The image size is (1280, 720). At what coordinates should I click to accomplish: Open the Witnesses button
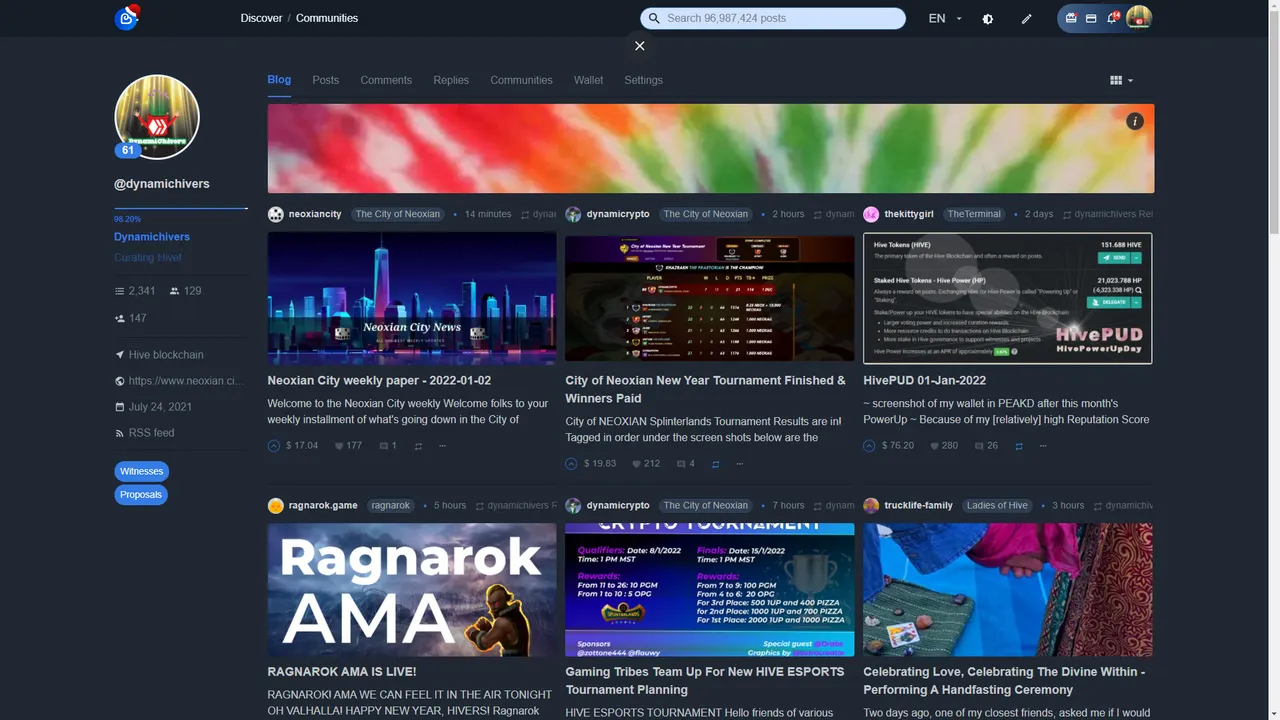141,471
